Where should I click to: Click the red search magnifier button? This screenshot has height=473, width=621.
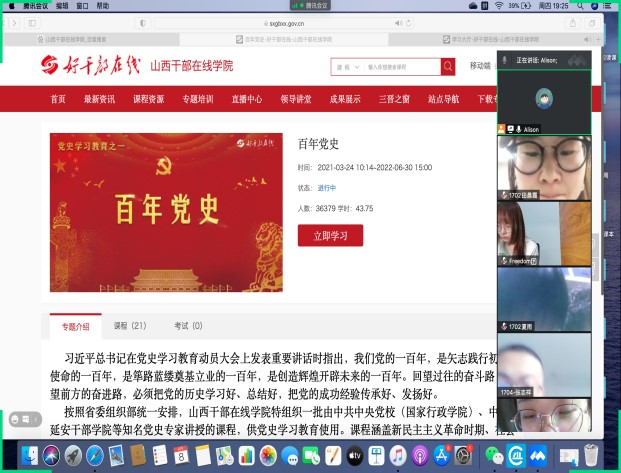[x=448, y=67]
